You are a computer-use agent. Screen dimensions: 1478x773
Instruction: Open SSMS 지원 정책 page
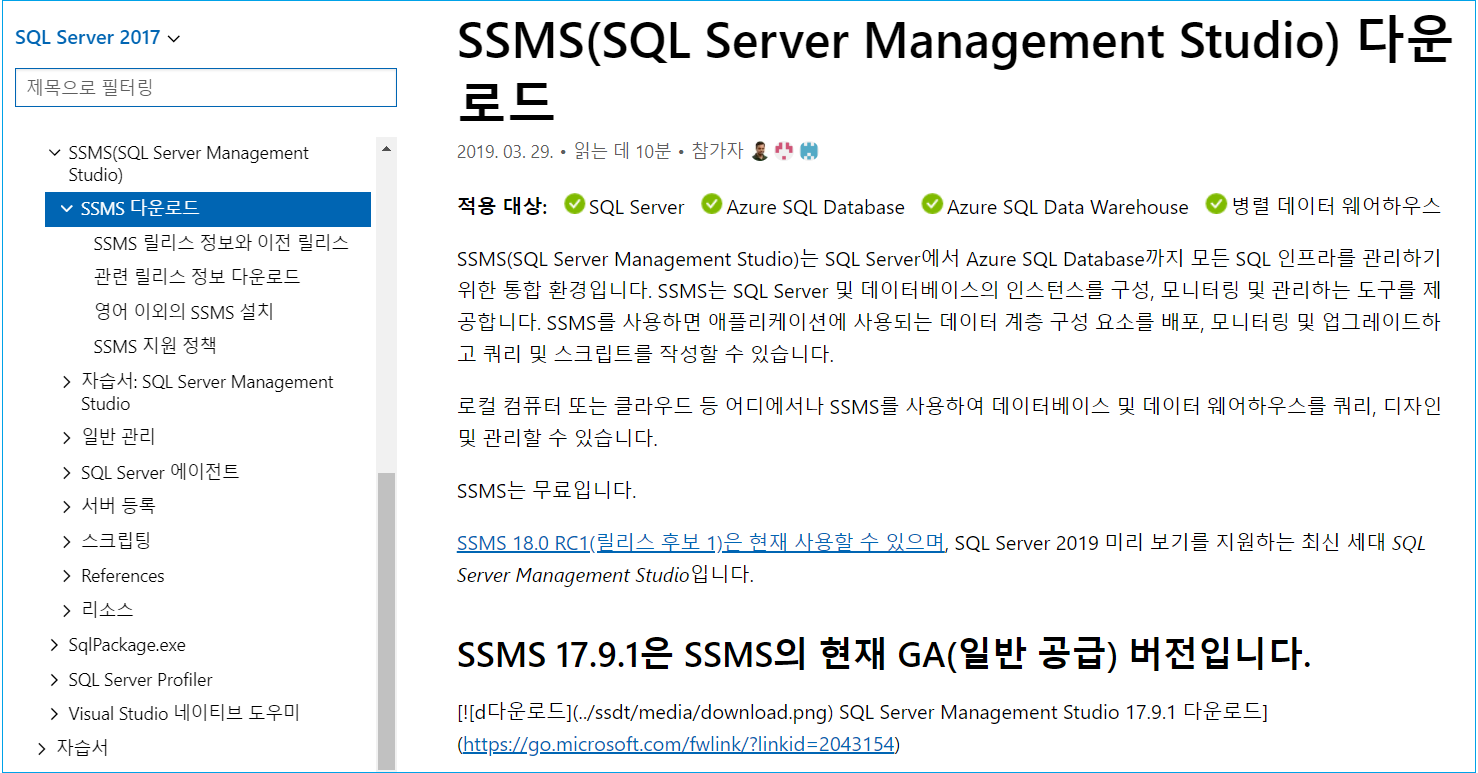tap(155, 346)
